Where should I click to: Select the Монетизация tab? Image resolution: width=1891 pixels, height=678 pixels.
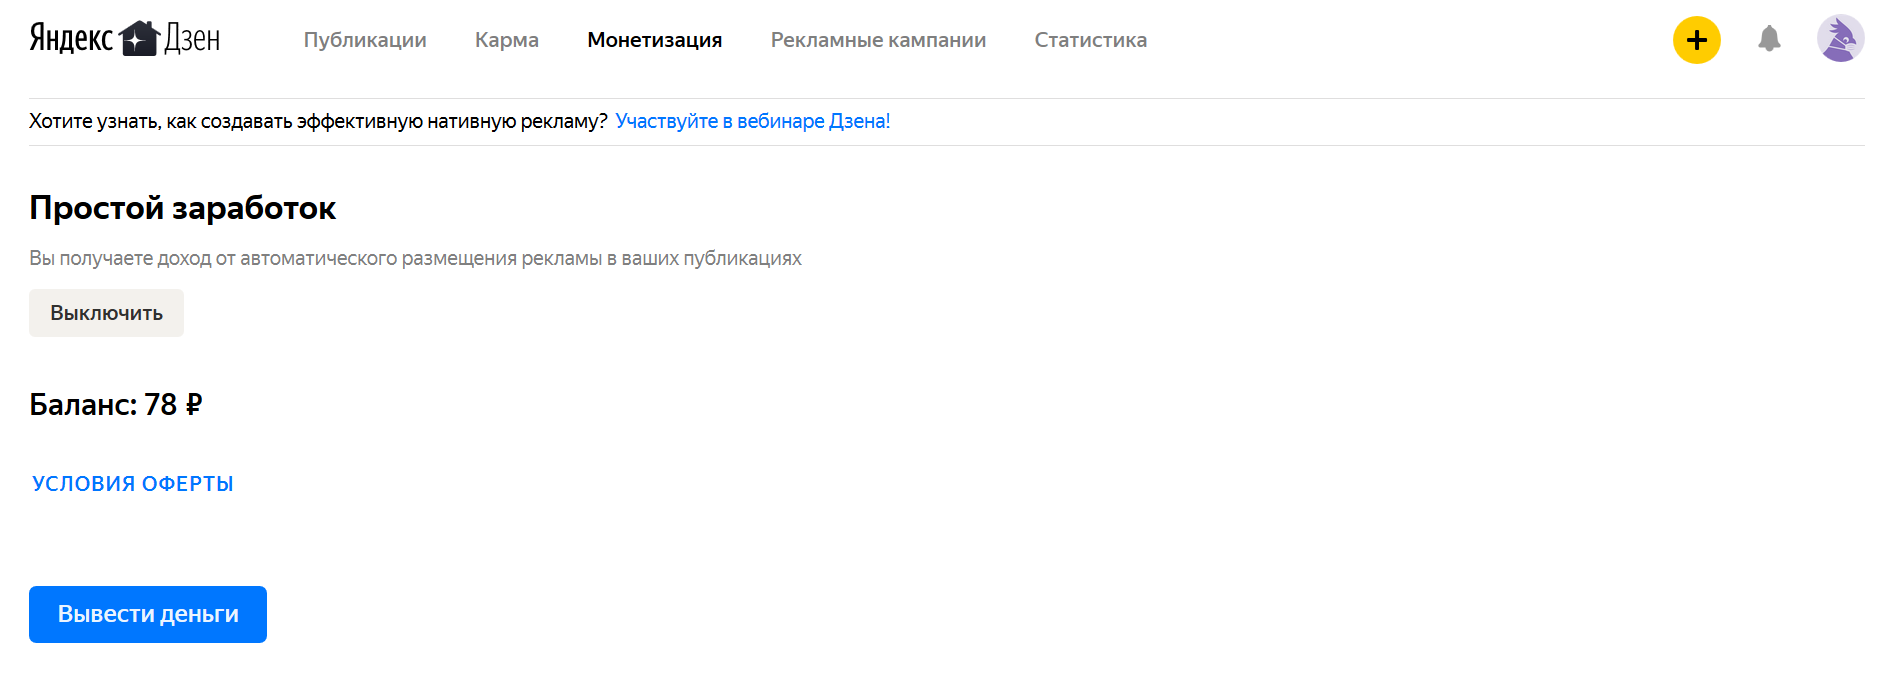(654, 40)
